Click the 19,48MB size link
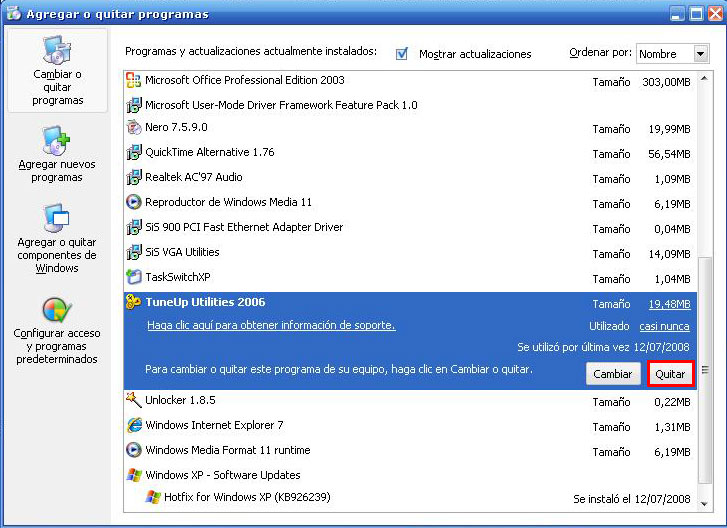727x528 pixels. [670, 304]
